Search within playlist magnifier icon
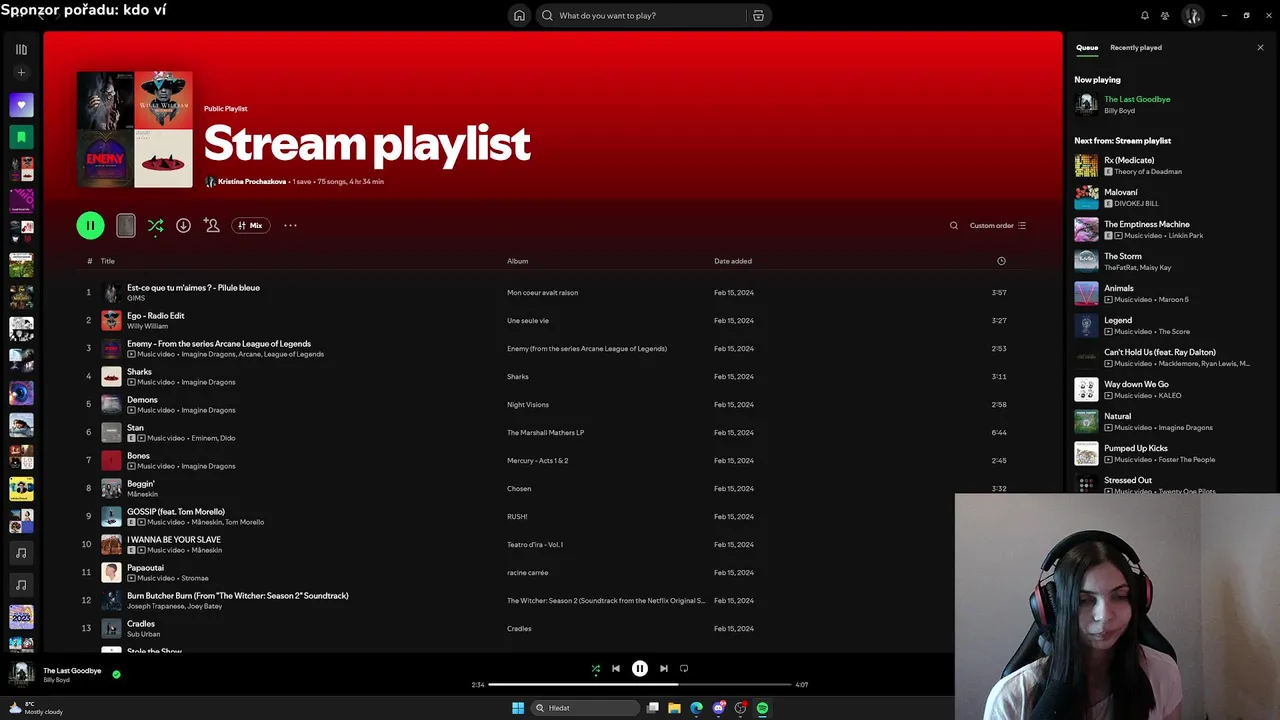The image size is (1280, 720). [x=953, y=226]
